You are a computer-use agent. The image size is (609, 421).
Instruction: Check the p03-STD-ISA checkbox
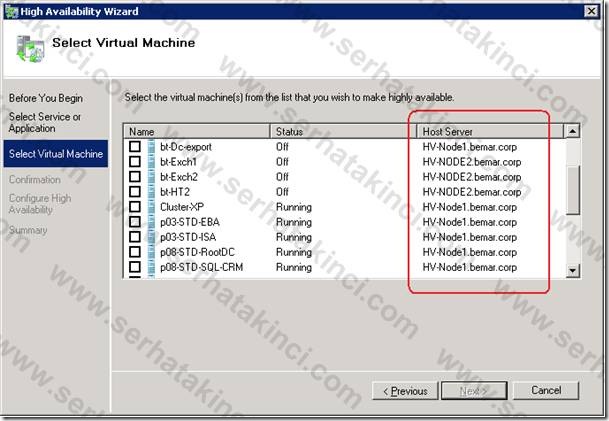coord(135,237)
